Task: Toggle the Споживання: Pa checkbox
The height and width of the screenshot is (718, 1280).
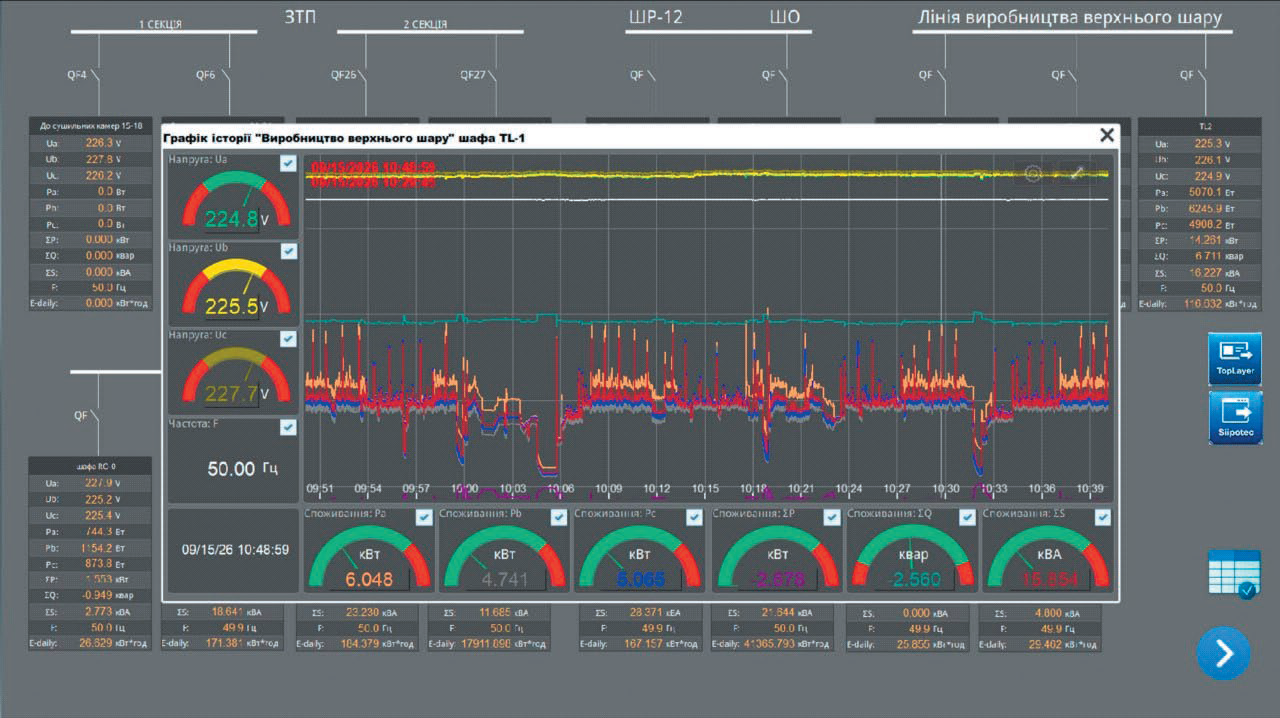Action: point(424,517)
